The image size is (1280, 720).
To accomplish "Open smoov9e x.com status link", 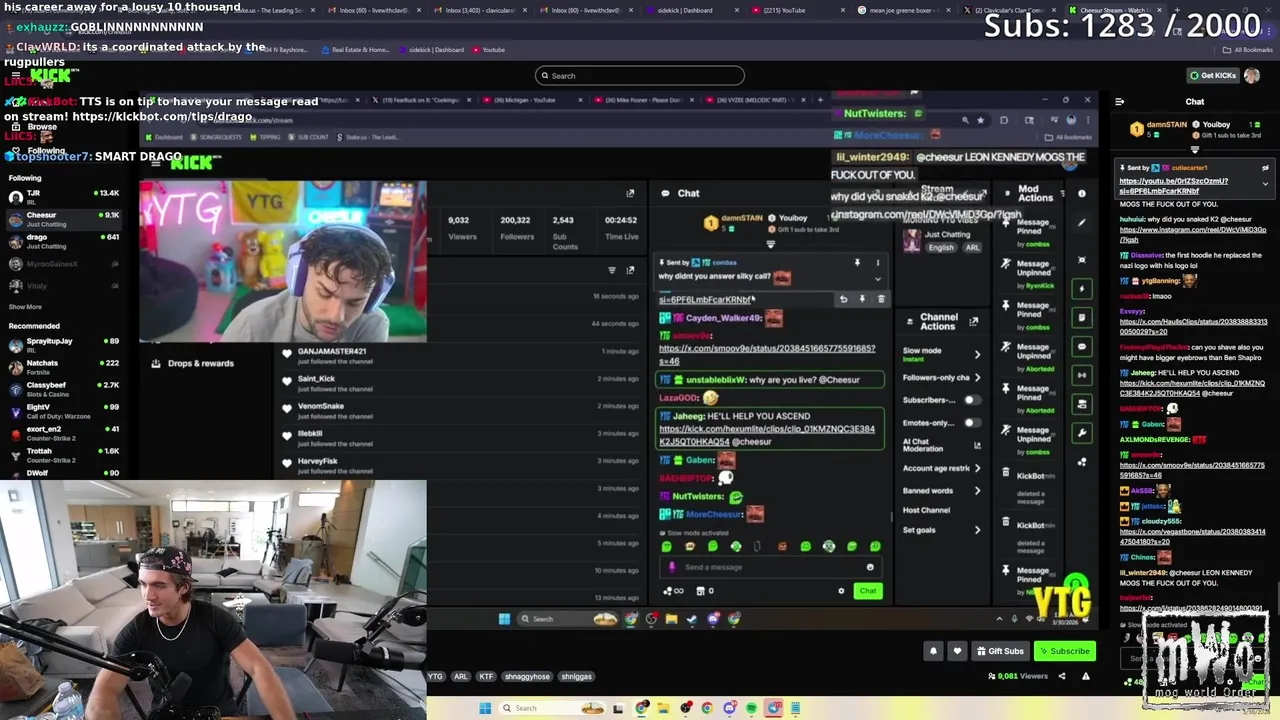I will (x=767, y=354).
